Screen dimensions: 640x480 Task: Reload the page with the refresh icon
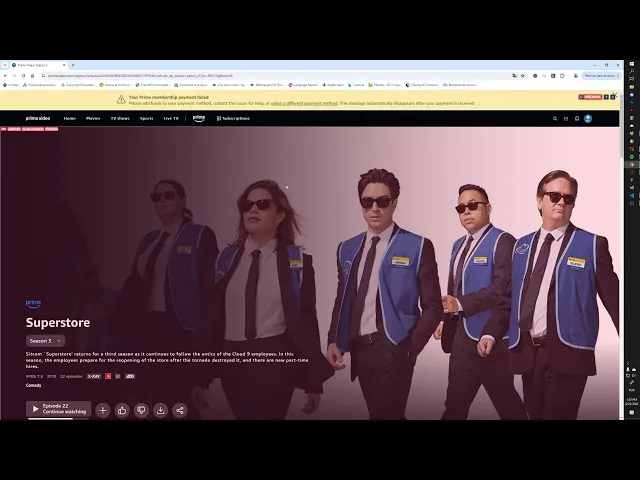pos(23,76)
